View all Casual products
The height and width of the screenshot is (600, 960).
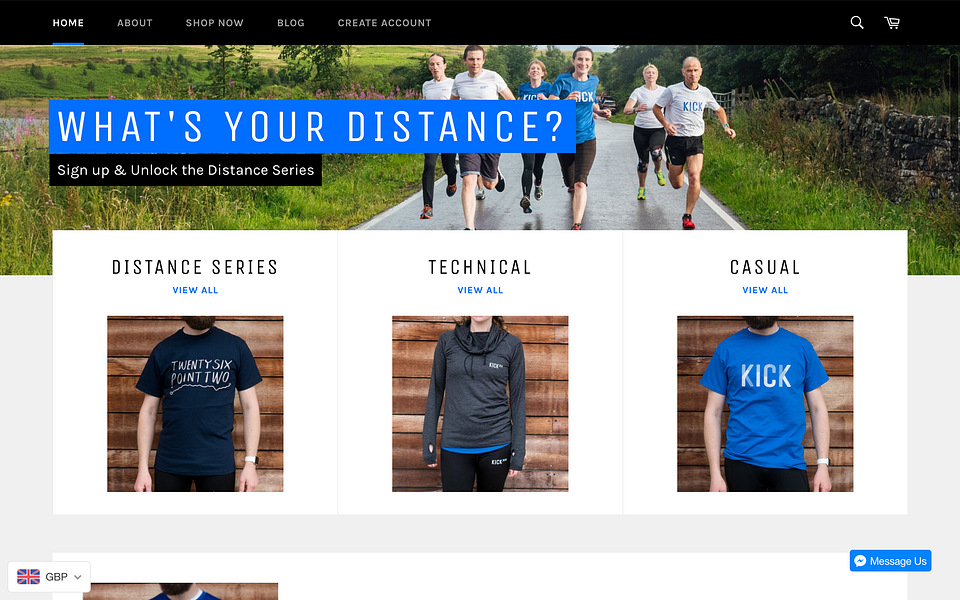click(x=765, y=290)
